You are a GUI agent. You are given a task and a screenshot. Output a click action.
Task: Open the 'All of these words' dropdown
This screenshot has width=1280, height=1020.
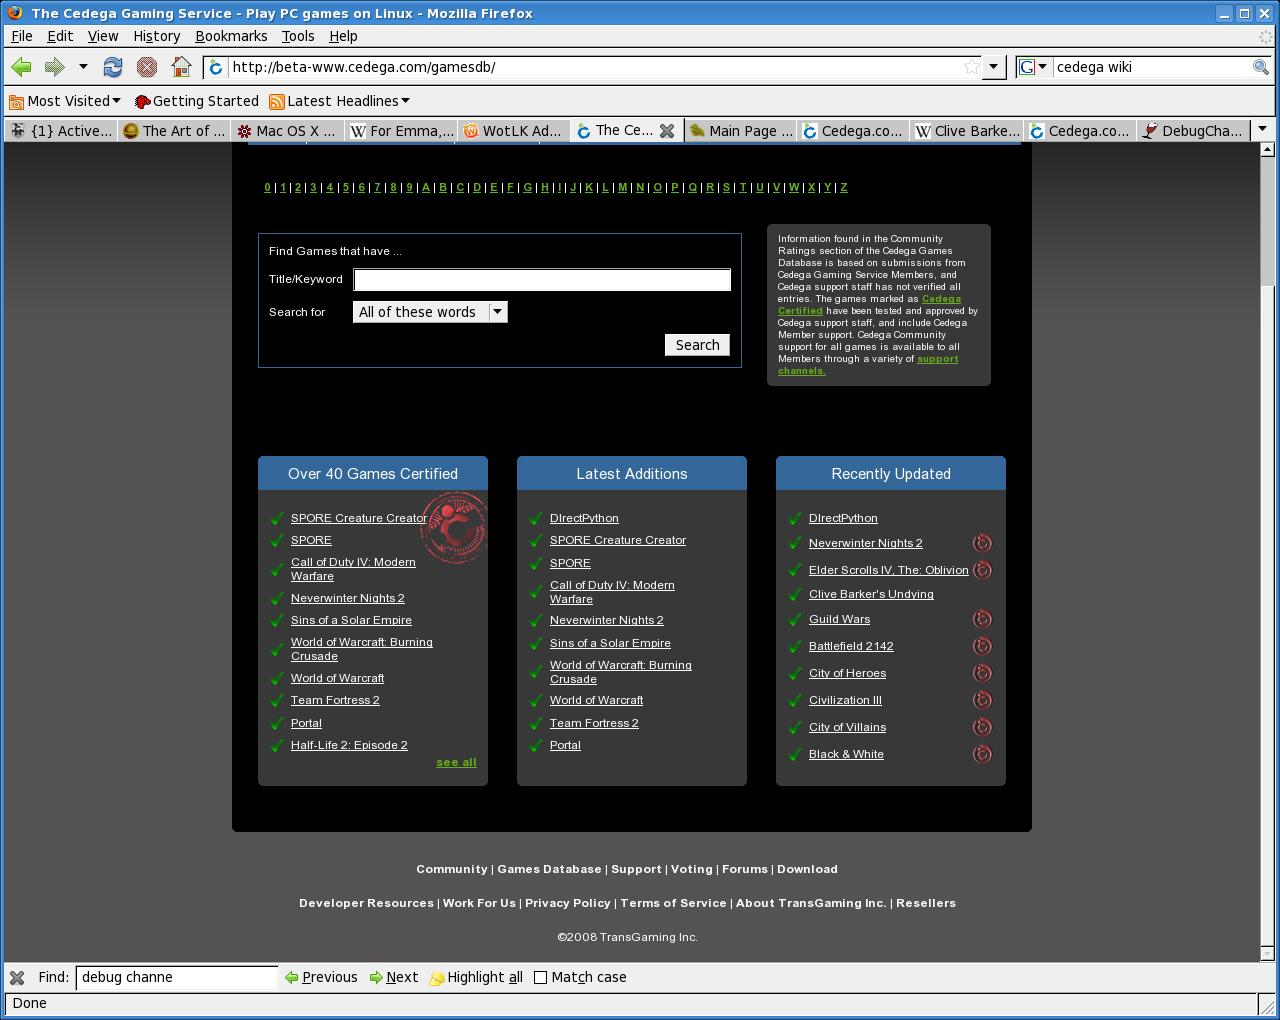[430, 312]
